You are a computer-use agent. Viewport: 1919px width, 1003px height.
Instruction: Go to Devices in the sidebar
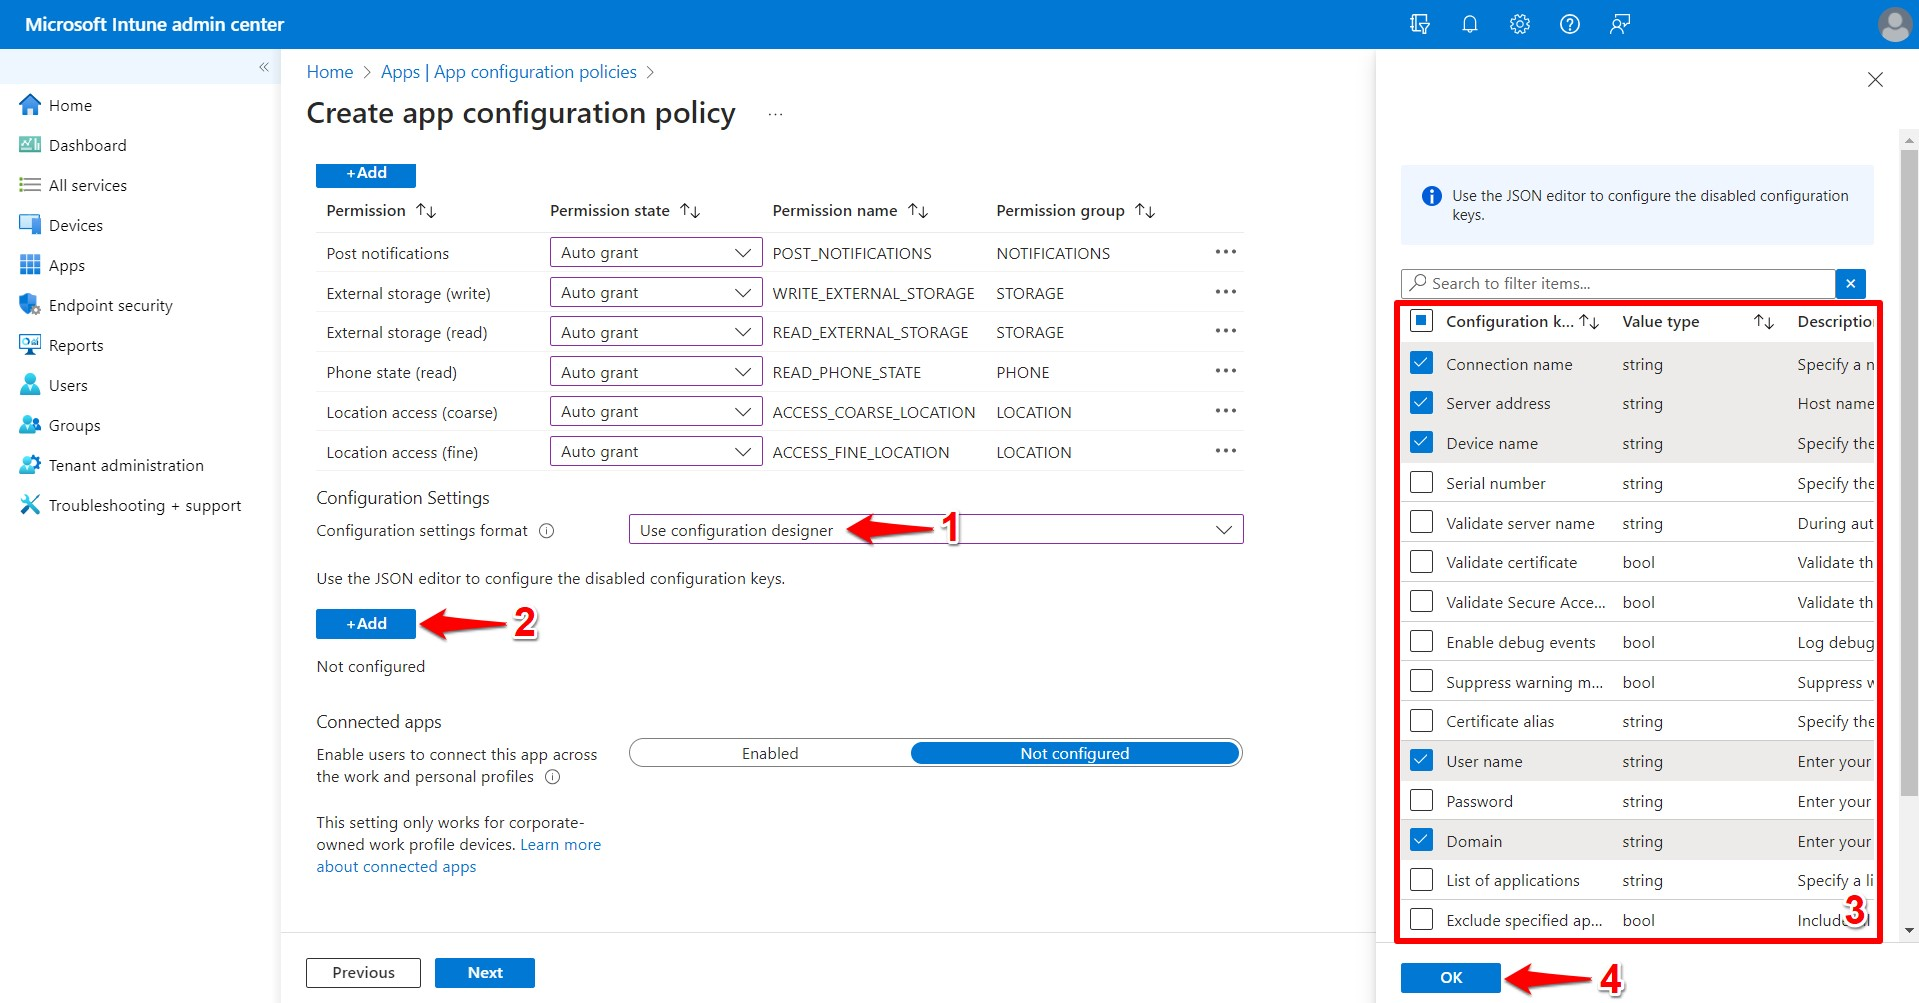[x=76, y=225]
